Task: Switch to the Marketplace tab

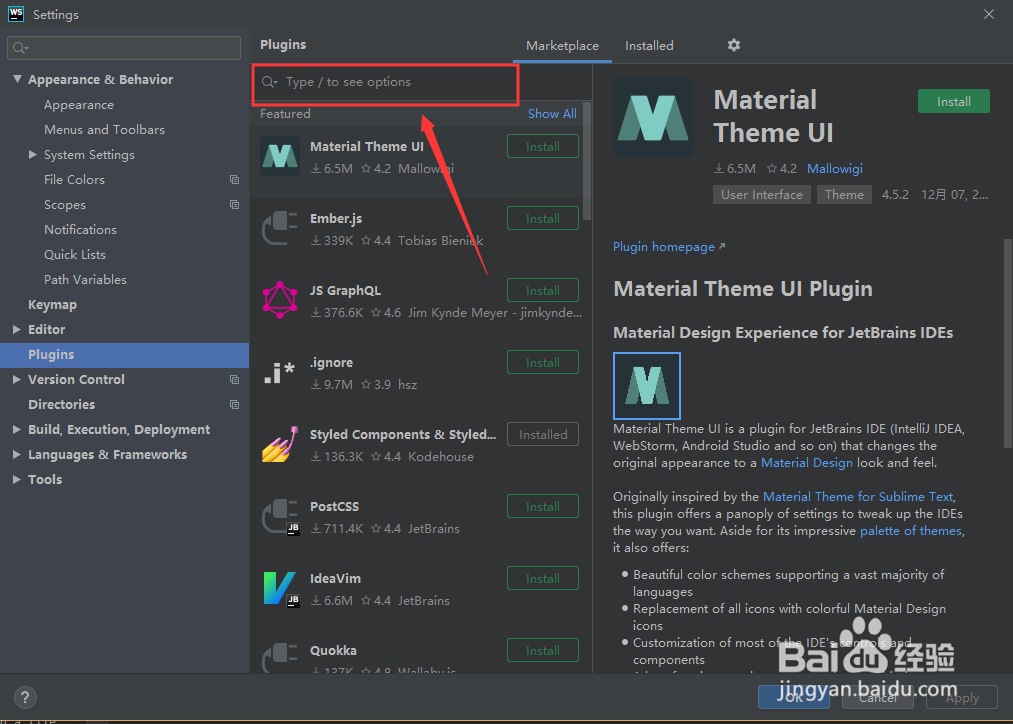Action: [x=562, y=46]
